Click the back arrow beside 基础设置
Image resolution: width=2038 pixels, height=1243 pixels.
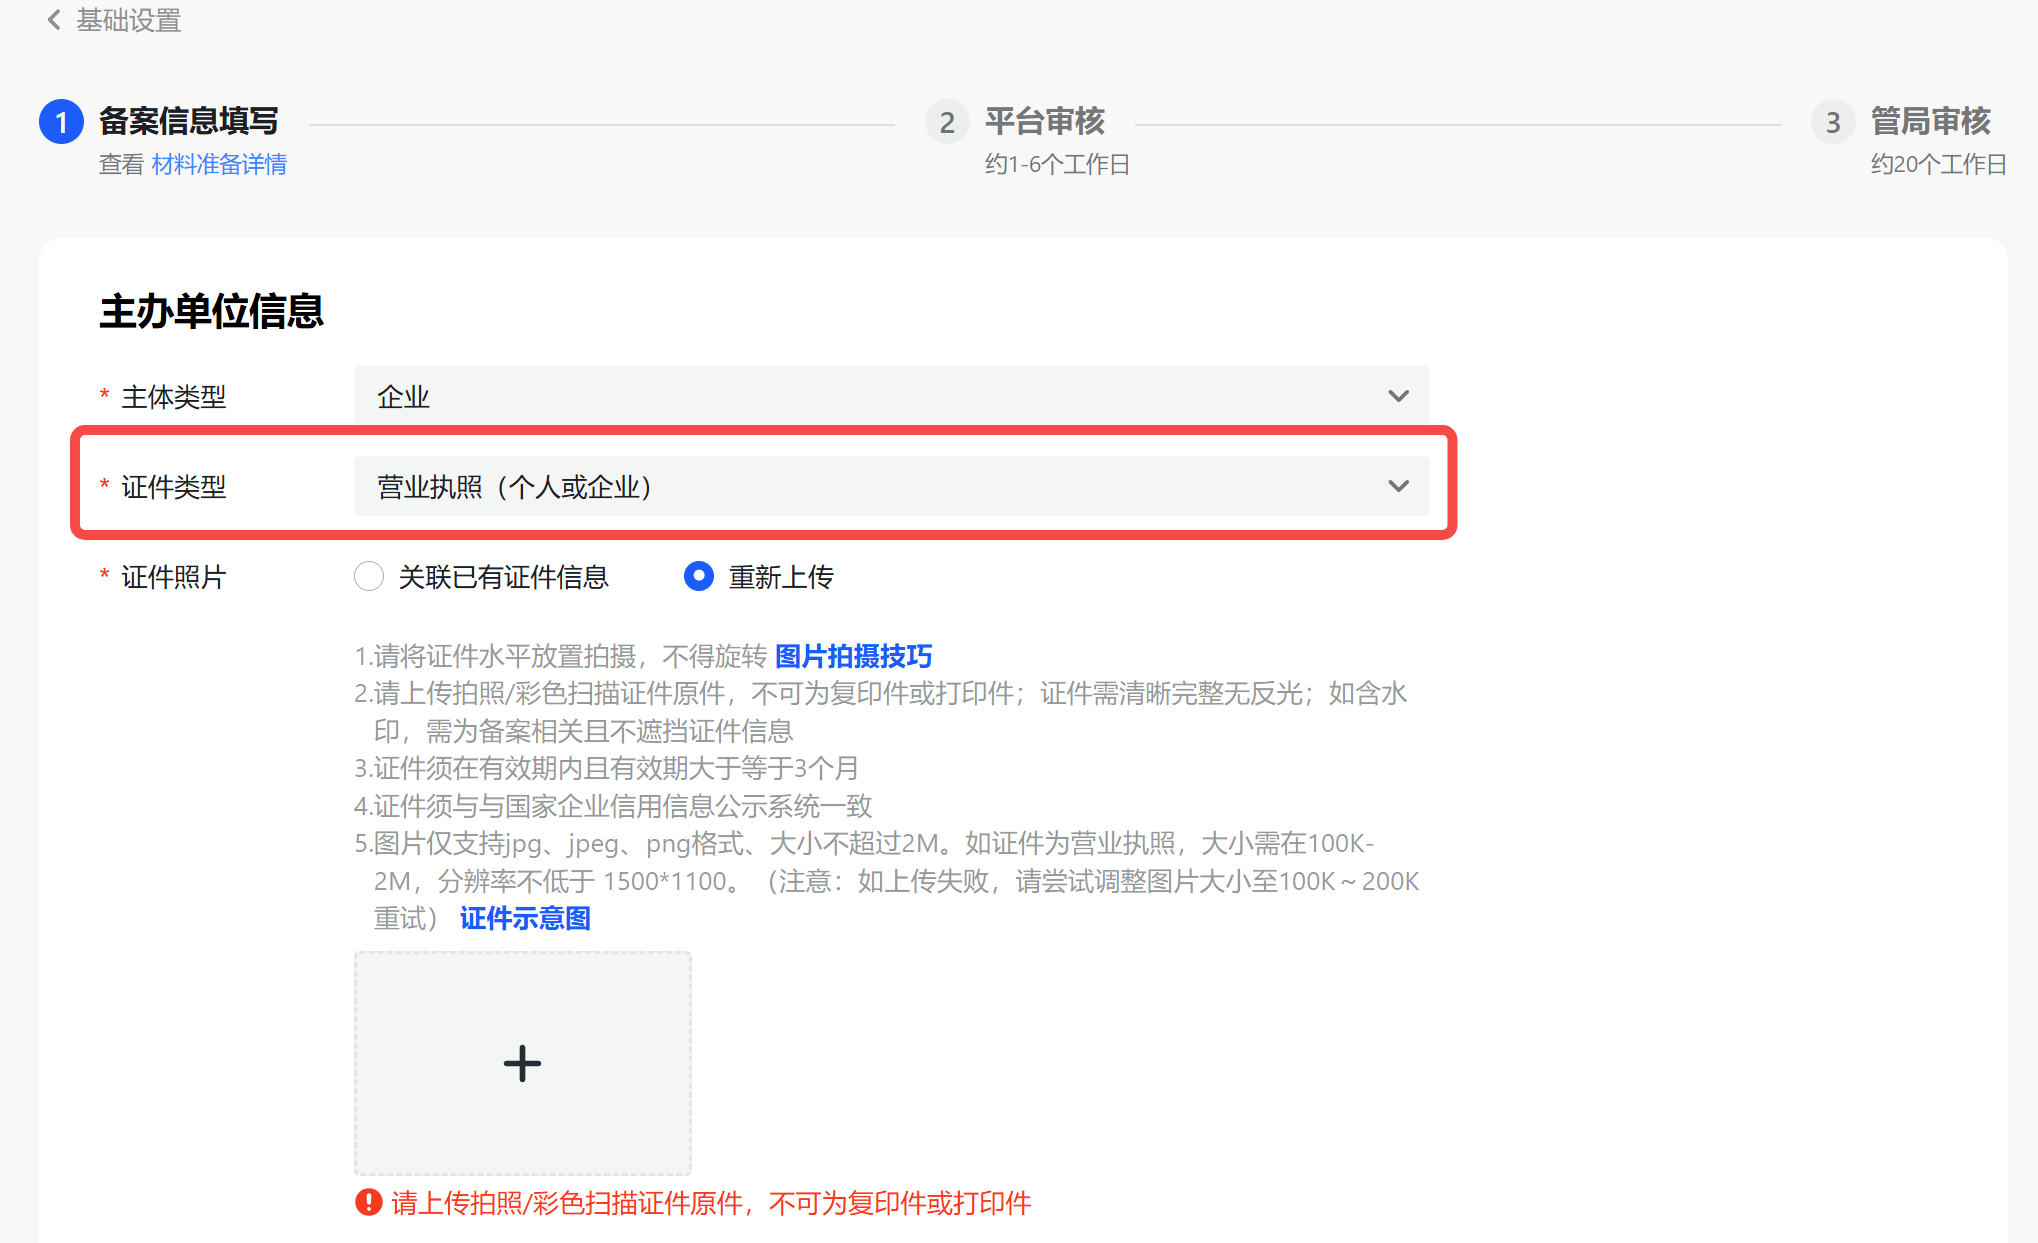point(54,20)
